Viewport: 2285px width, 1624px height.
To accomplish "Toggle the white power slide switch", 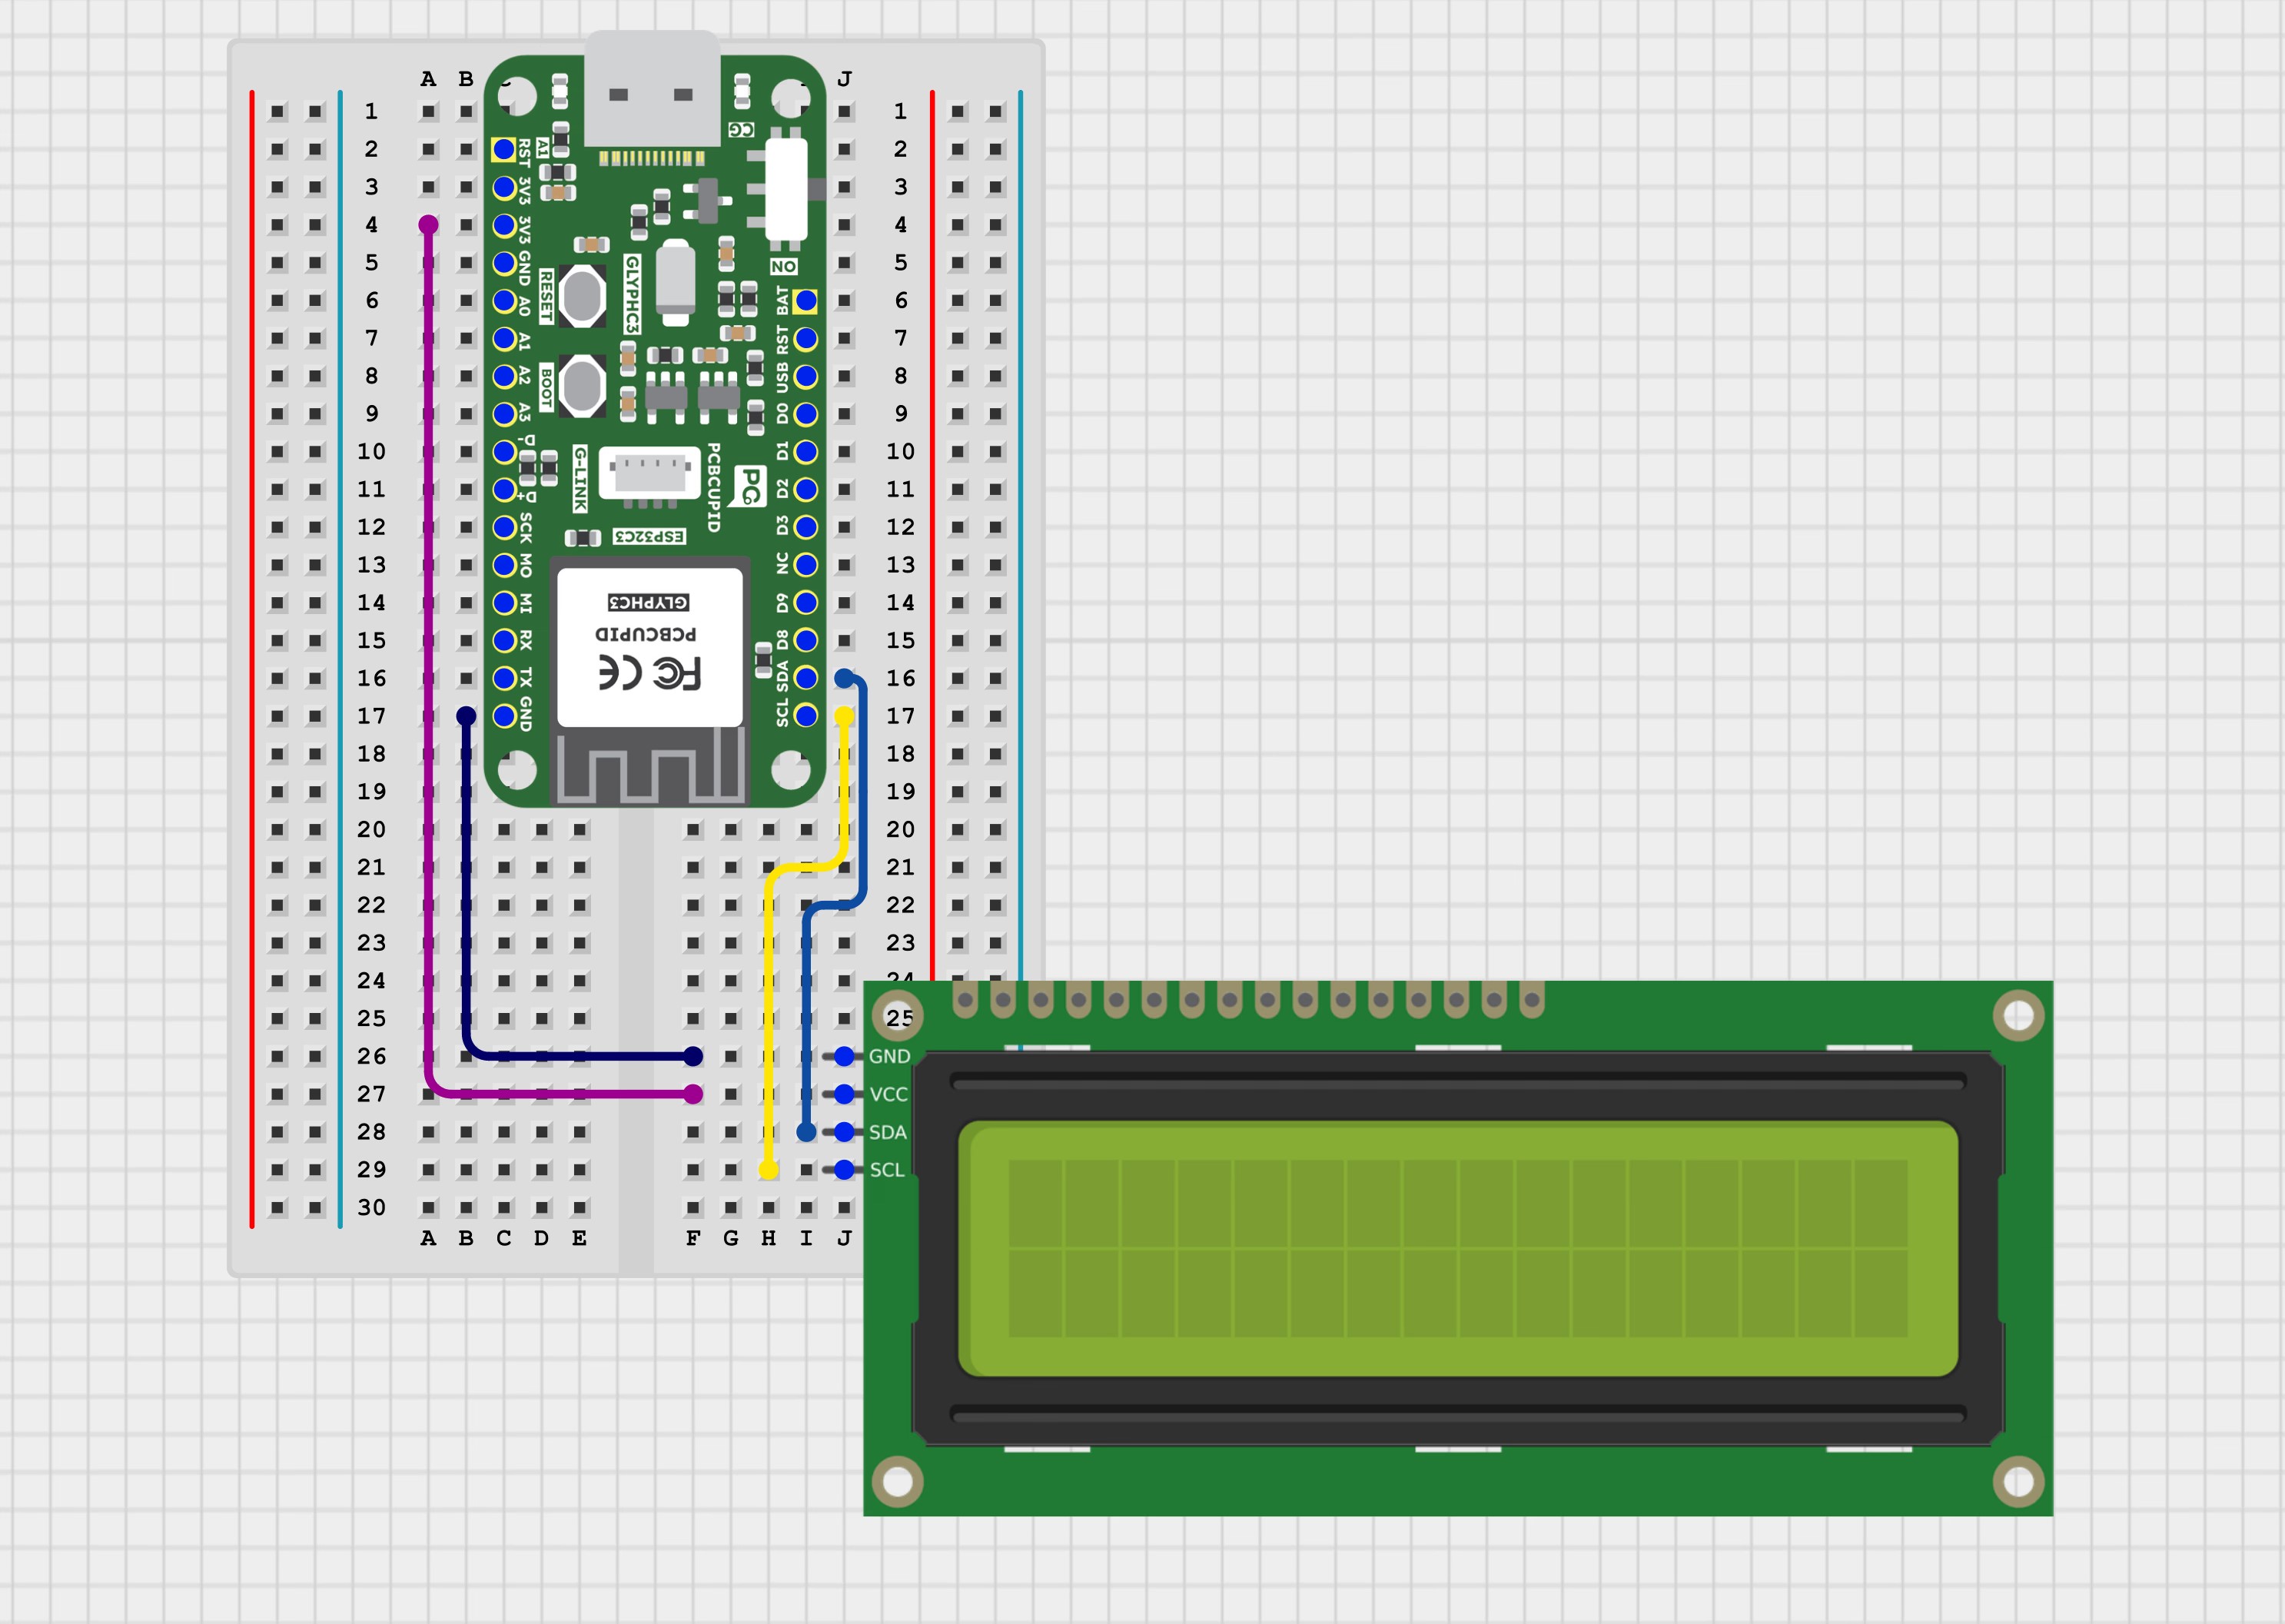I will (786, 190).
